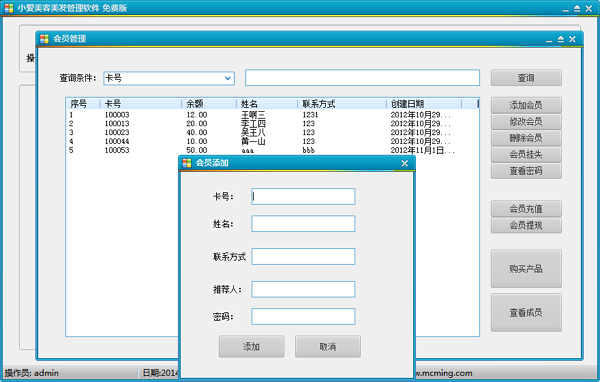Image resolution: width=600 pixels, height=382 pixels.
Task: Click the 会员添加 dialog title icon
Action: coord(187,163)
